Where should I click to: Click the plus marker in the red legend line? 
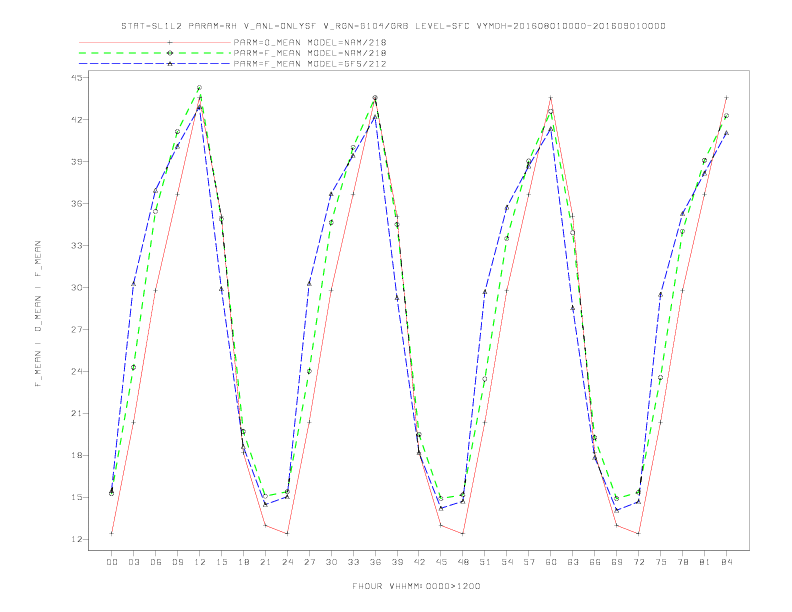point(170,42)
